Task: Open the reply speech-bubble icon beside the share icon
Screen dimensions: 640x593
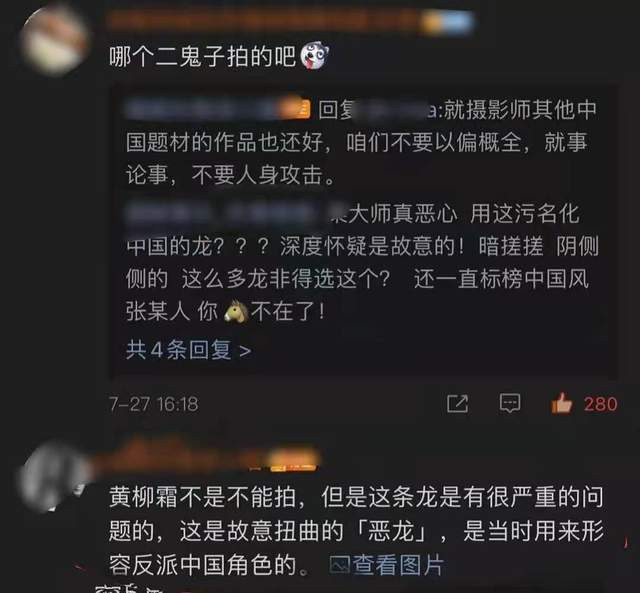Action: [510, 403]
